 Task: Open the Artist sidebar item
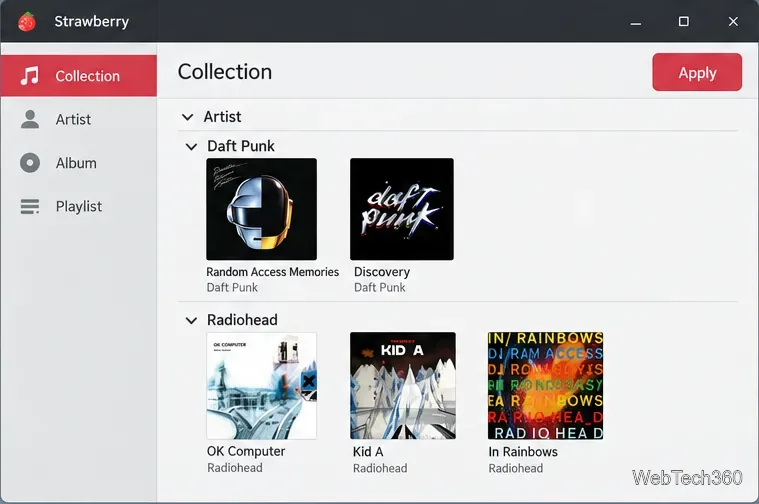(x=78, y=119)
